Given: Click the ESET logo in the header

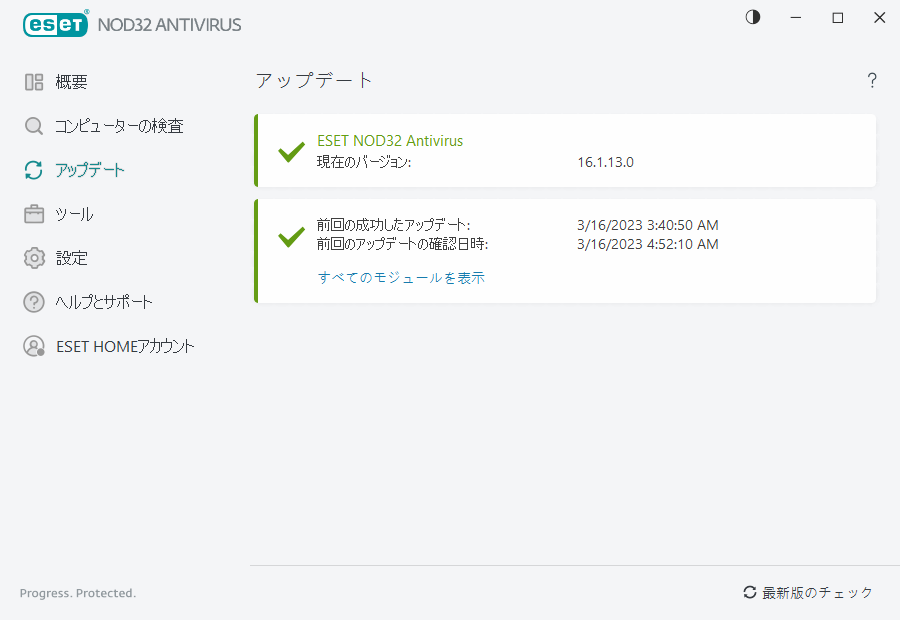Looking at the screenshot, I should (x=56, y=24).
